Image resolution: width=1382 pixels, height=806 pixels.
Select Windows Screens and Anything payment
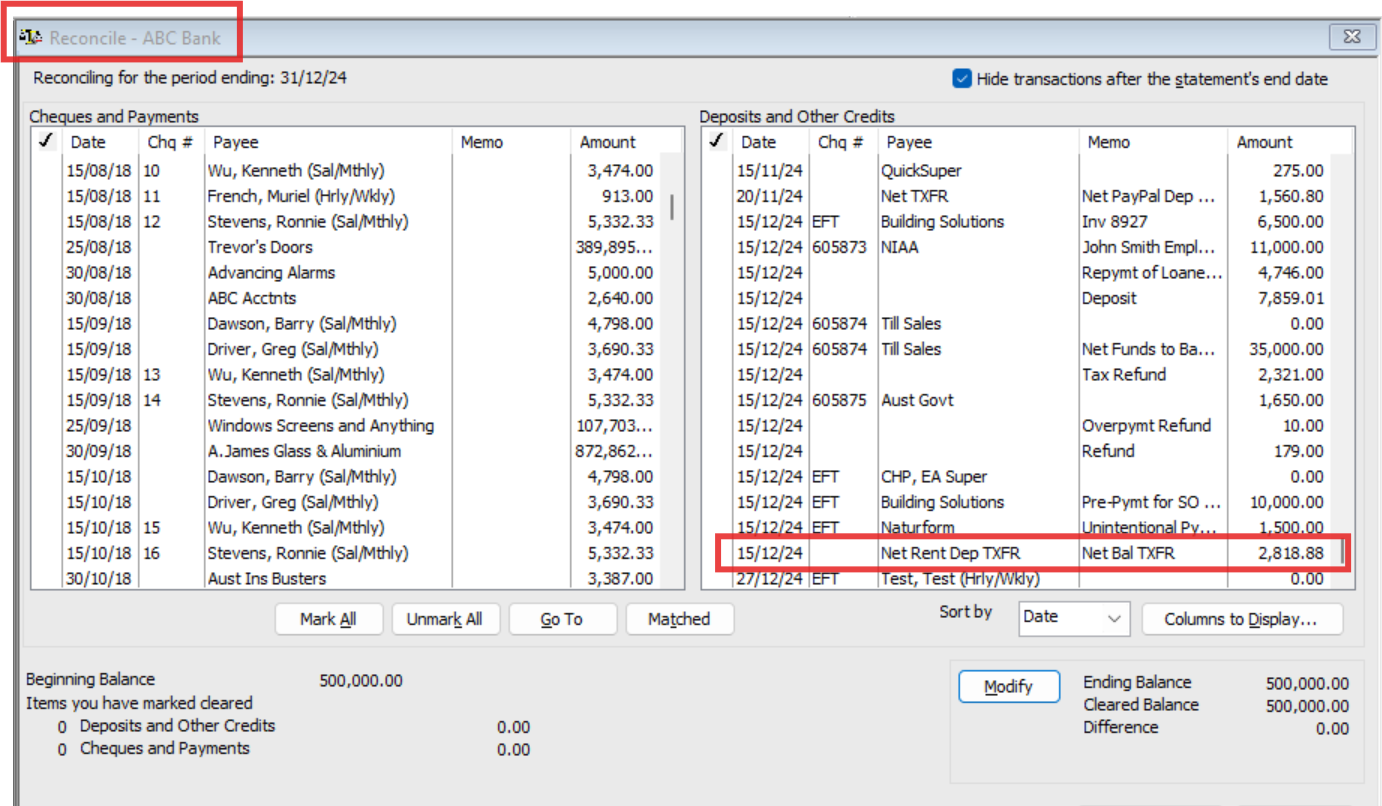click(x=346, y=426)
